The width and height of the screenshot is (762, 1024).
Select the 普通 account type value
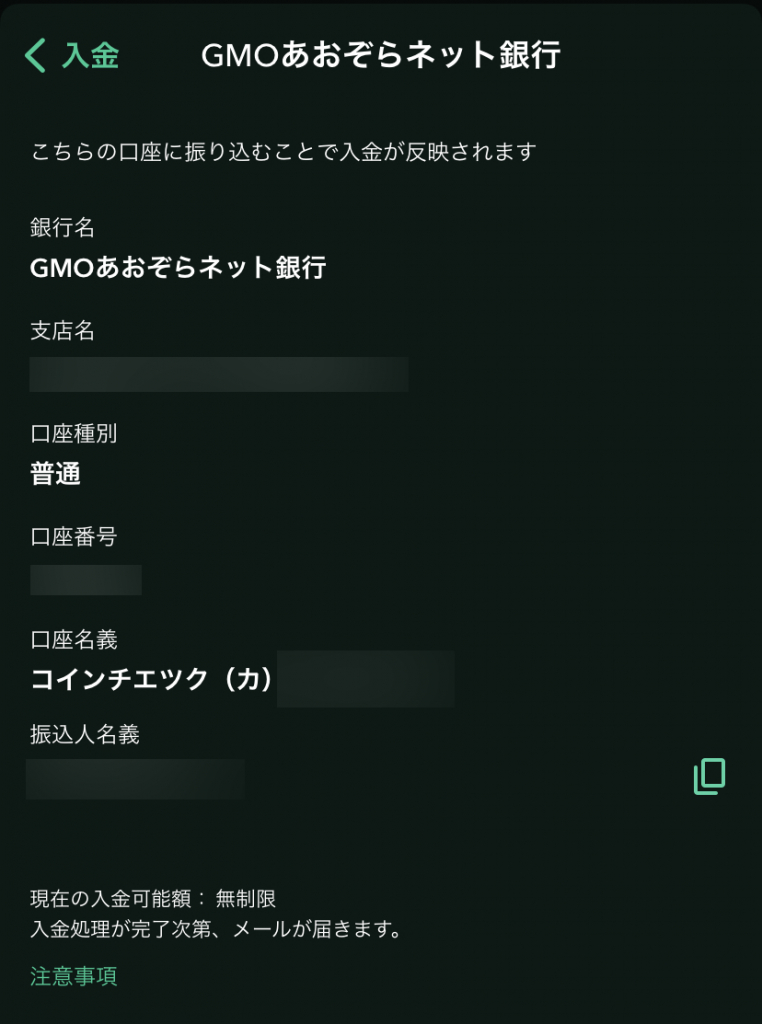tap(56, 474)
